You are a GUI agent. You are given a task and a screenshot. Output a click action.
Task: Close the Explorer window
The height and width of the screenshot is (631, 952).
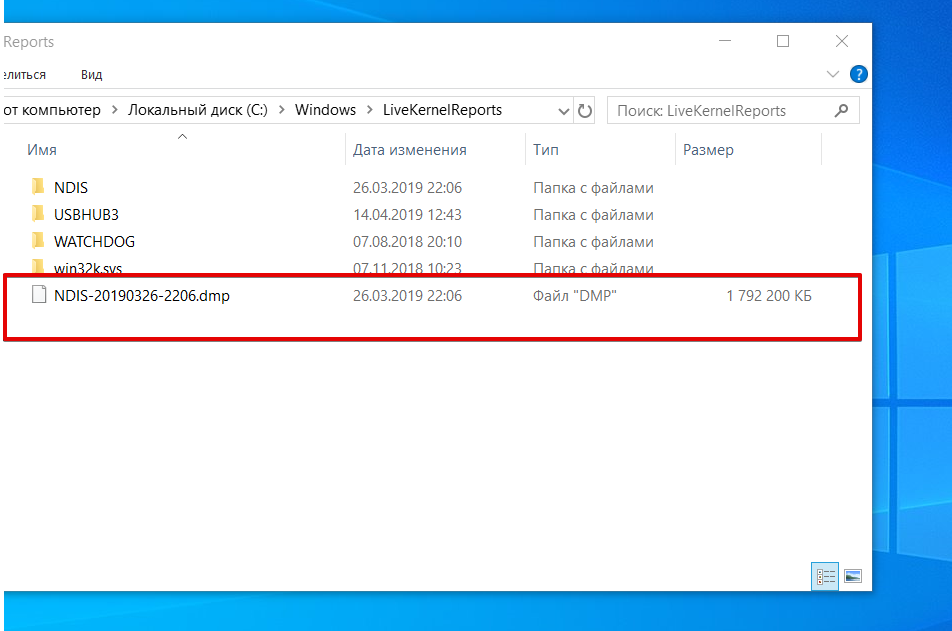pyautogui.click(x=842, y=41)
